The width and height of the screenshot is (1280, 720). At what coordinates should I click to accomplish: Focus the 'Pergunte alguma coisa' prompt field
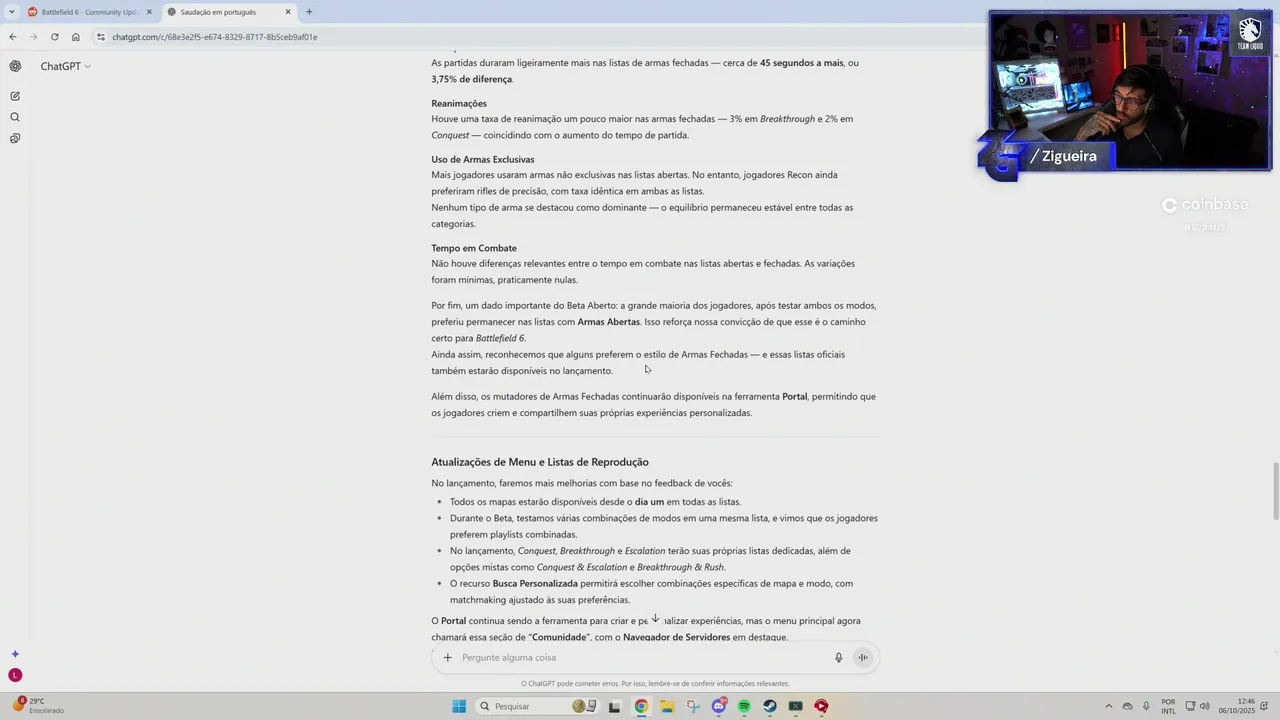[x=640, y=657]
